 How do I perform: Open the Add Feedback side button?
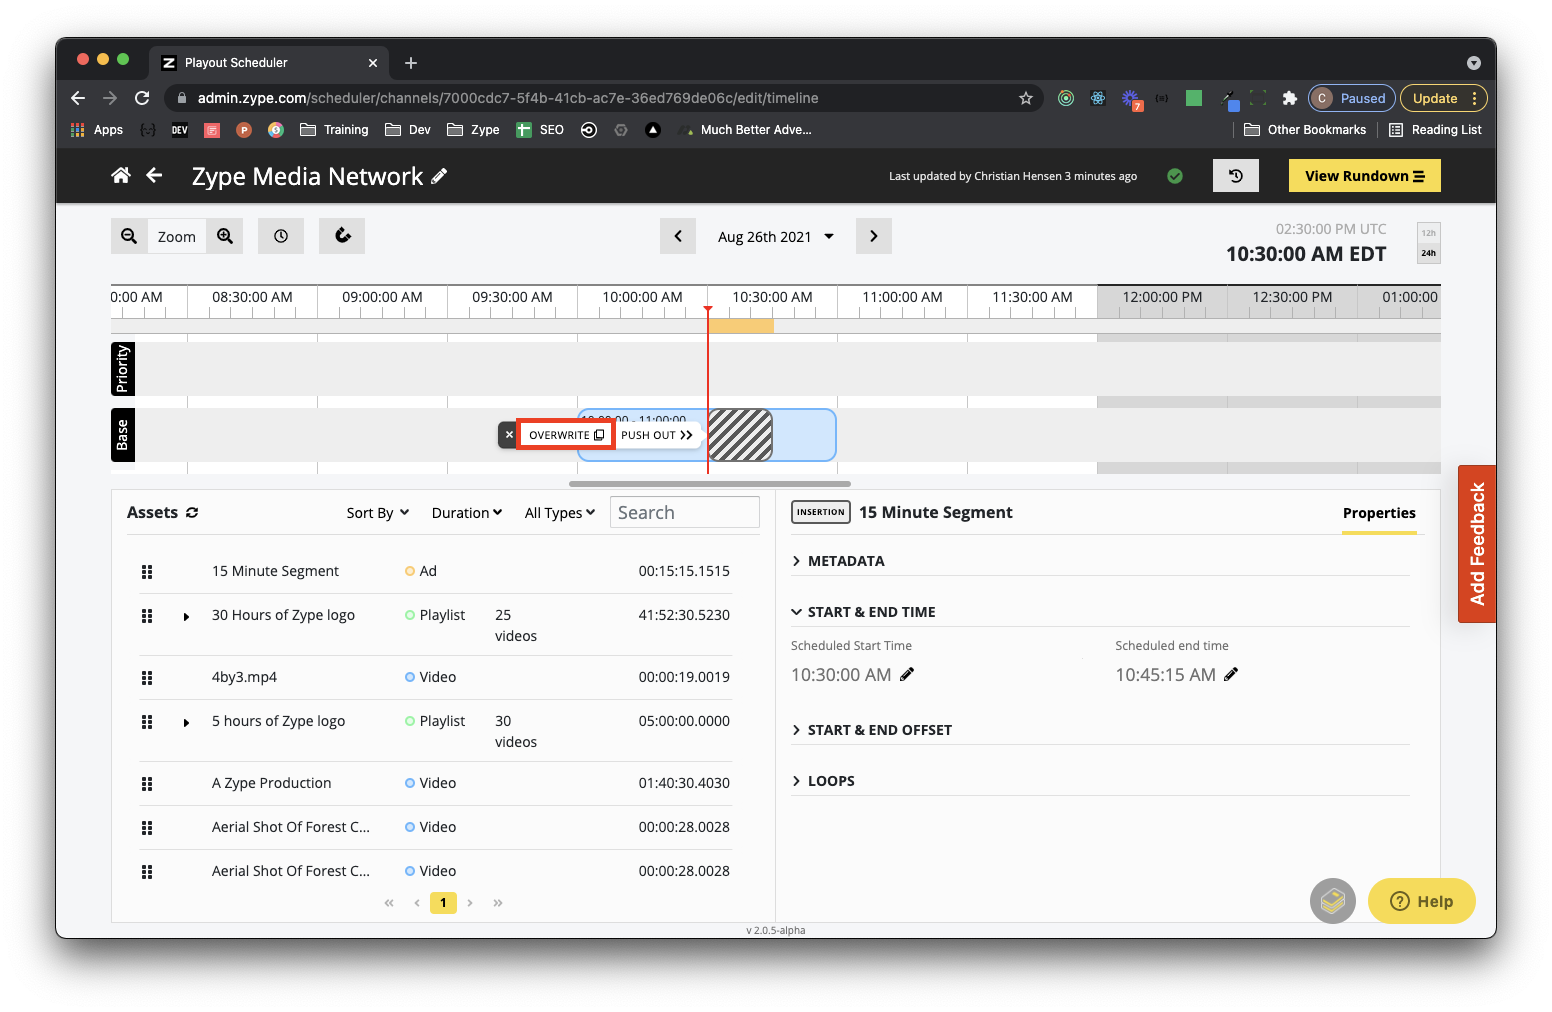[1477, 544]
